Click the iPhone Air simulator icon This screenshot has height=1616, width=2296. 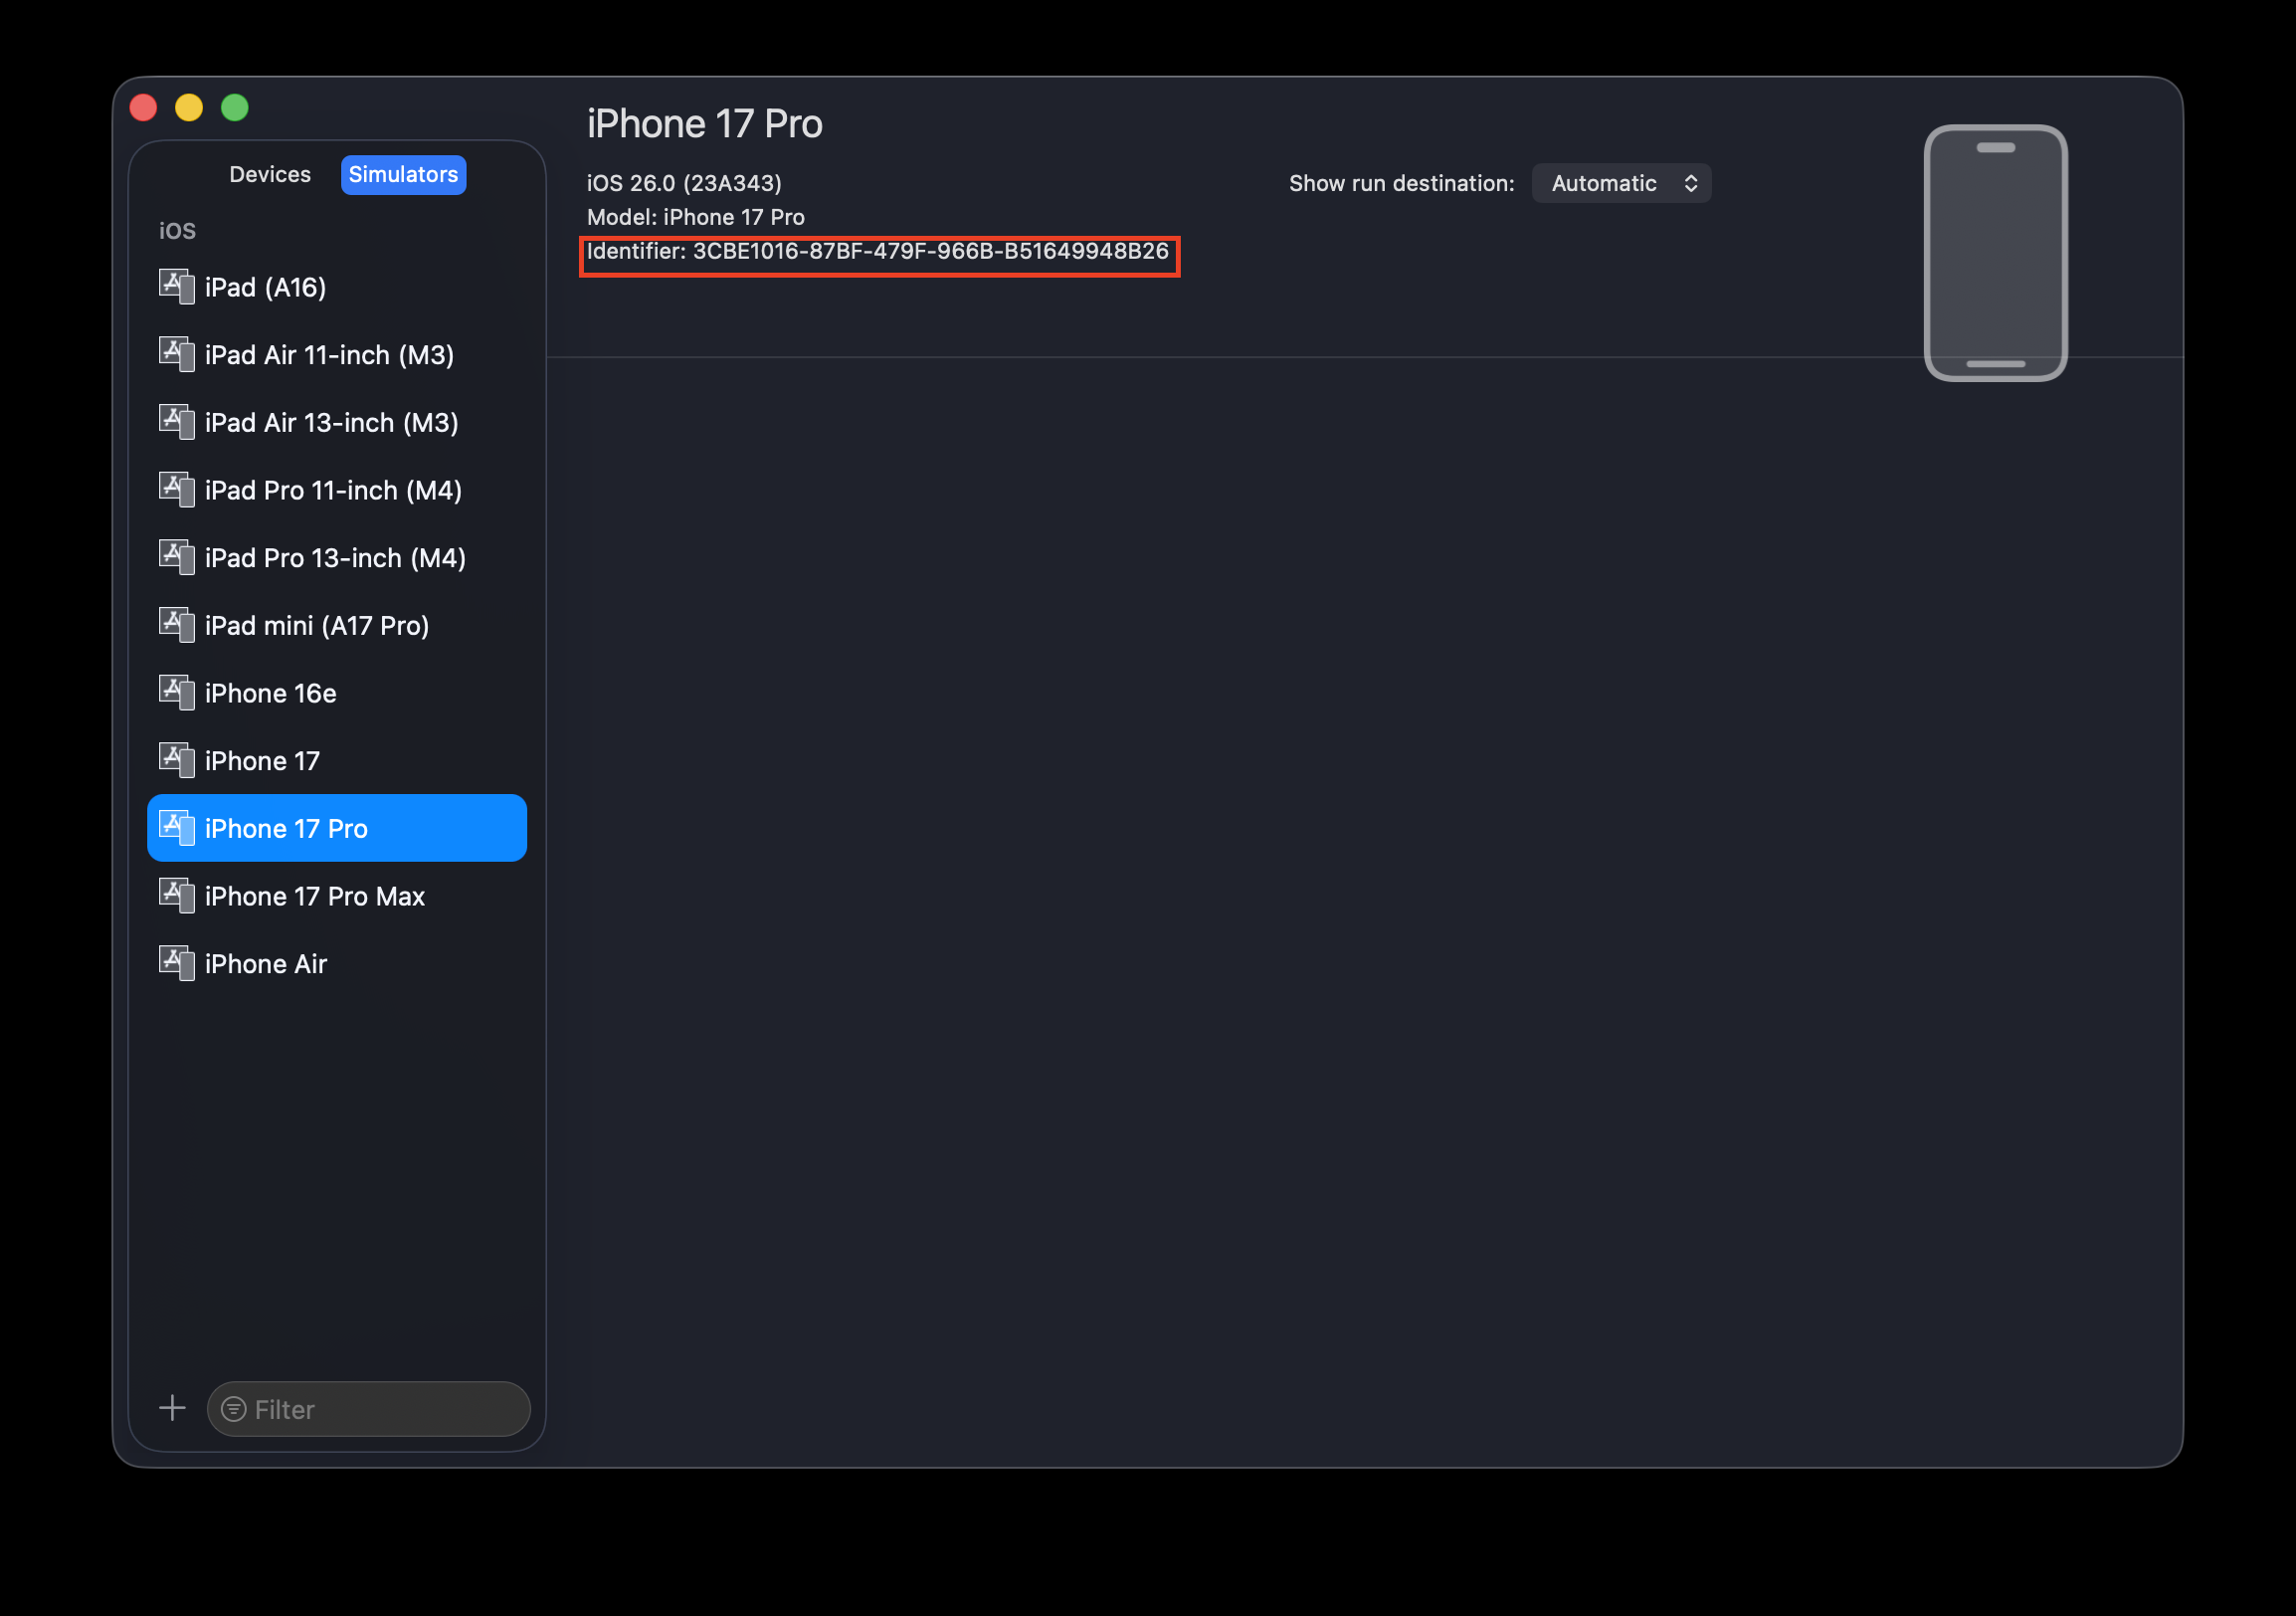(x=177, y=963)
